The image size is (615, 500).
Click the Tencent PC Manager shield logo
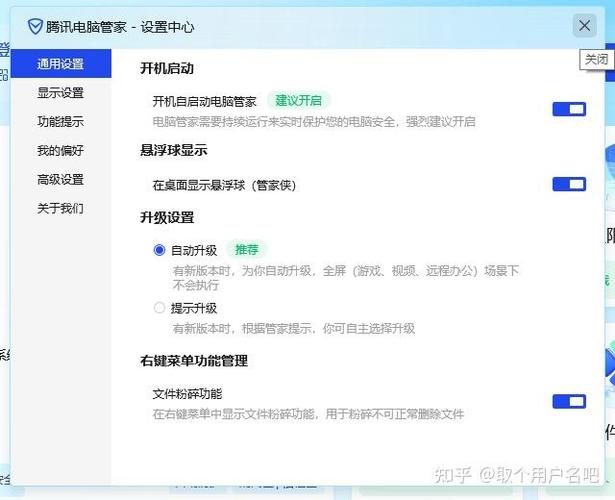(35, 27)
